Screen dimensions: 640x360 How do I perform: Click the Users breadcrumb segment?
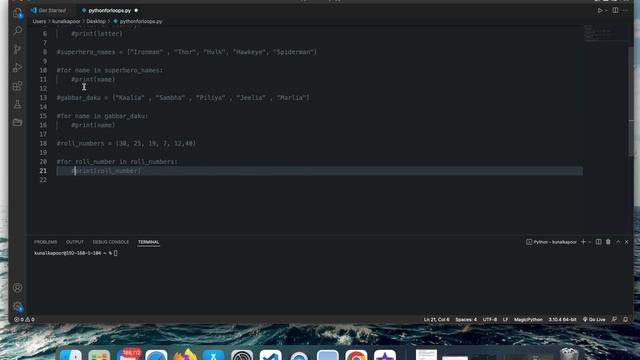[x=39, y=21]
